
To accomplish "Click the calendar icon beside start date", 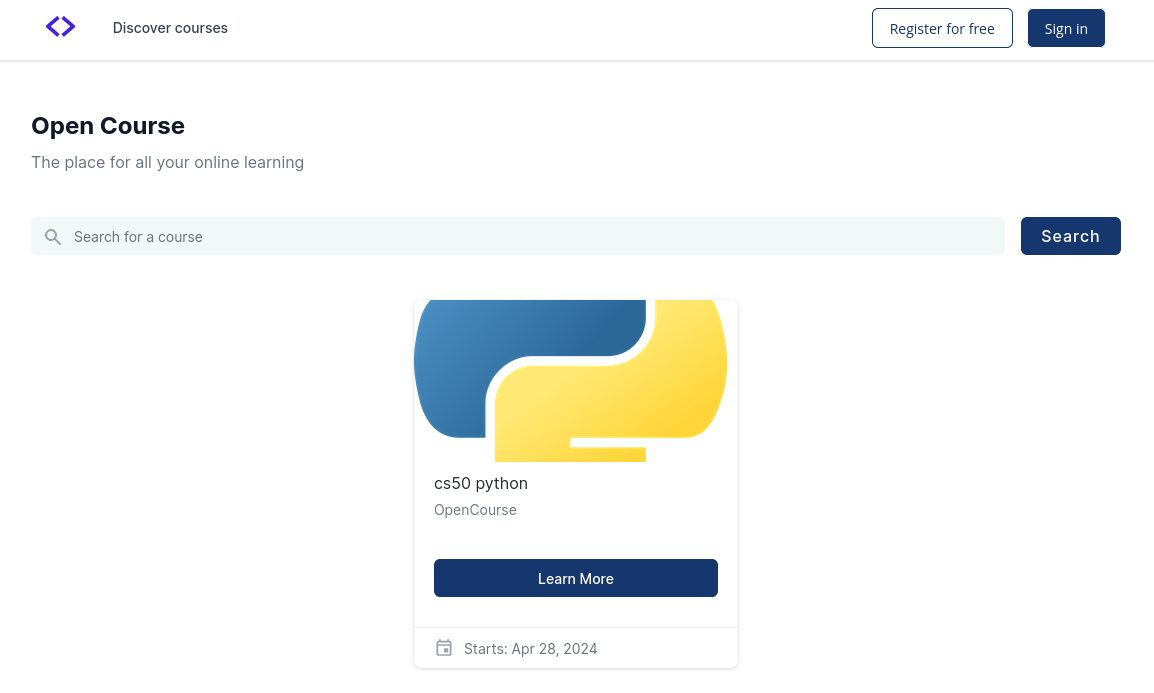I will coord(444,647).
